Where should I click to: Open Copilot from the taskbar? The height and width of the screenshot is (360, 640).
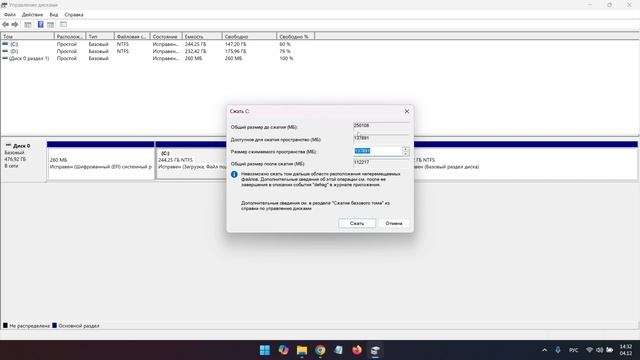pyautogui.click(x=283, y=350)
